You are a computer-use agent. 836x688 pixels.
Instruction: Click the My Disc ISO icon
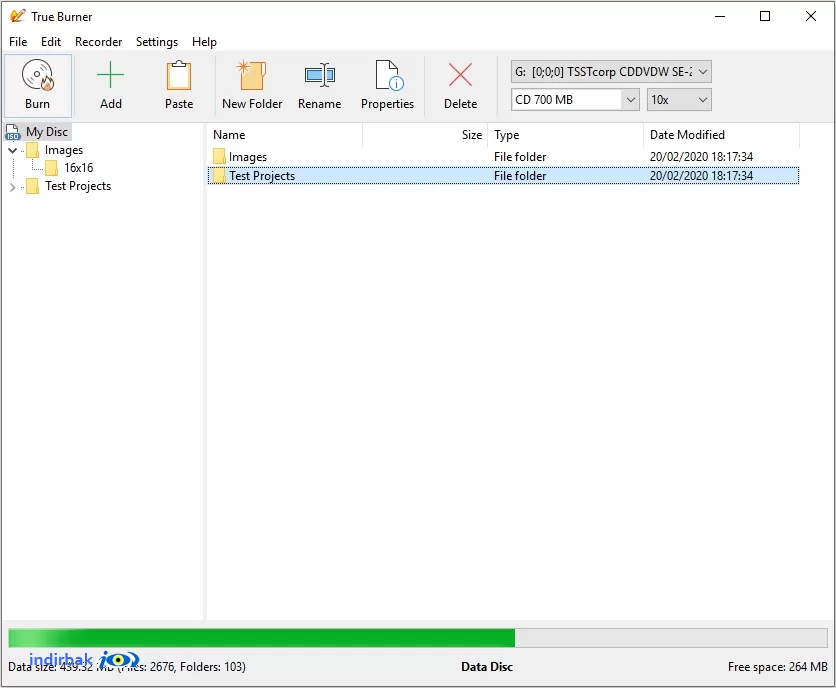pyautogui.click(x=13, y=132)
